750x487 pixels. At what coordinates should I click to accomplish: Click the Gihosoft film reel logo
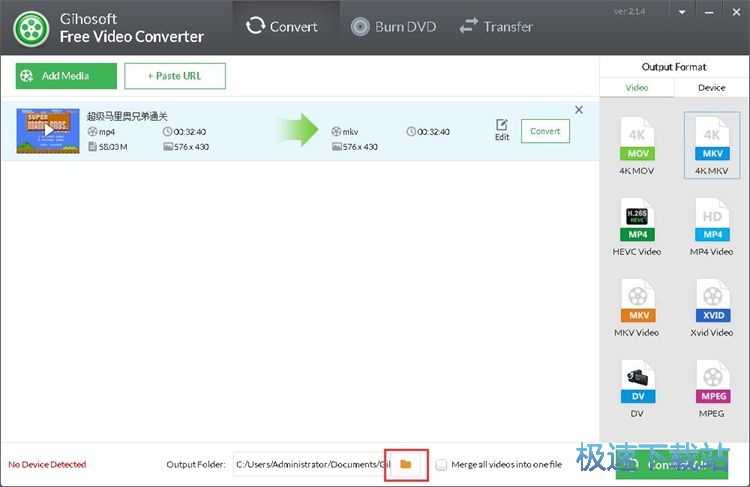tap(31, 29)
